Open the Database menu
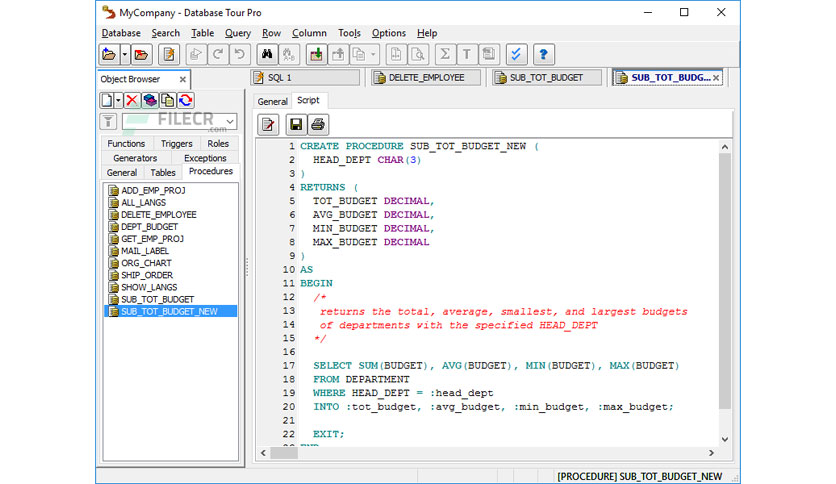This screenshot has height=484, width=836. pyautogui.click(x=121, y=33)
